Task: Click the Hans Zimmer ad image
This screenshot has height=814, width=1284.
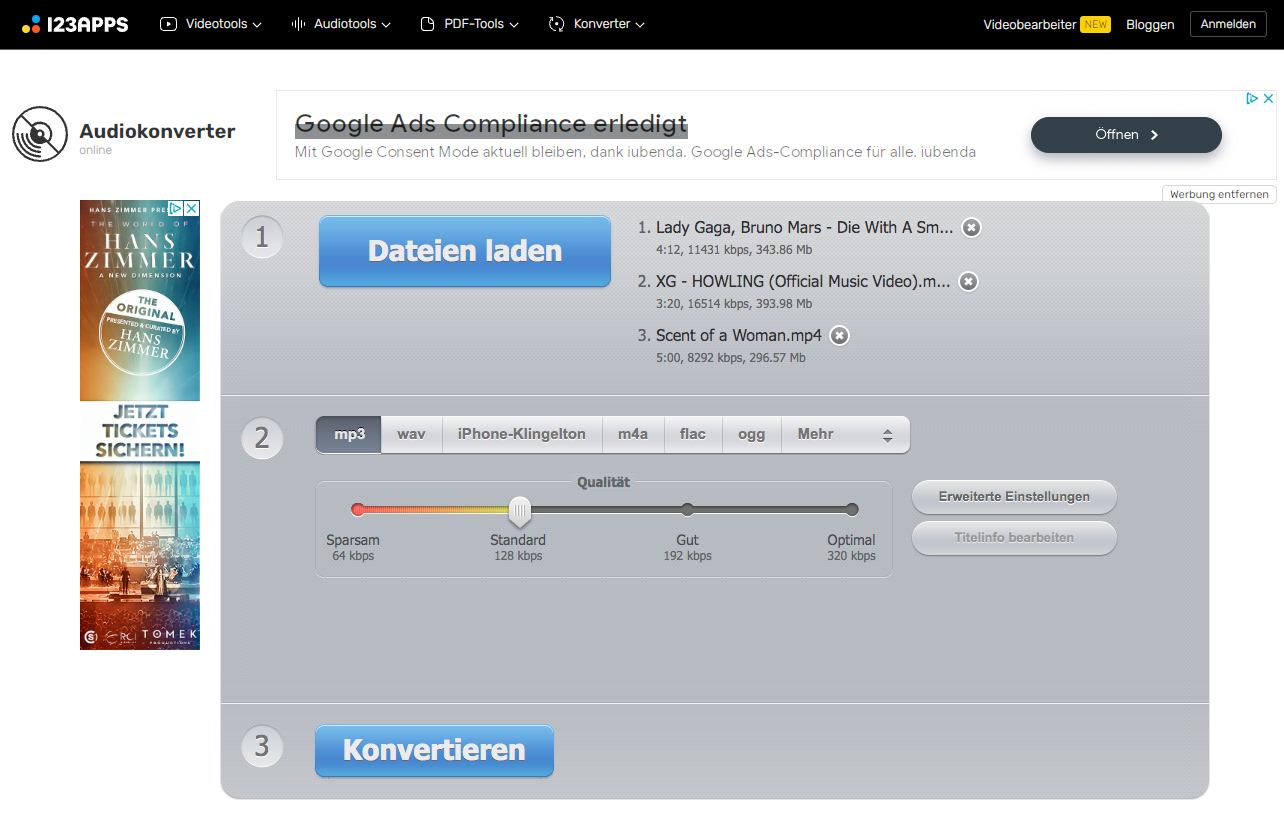Action: pos(140,425)
